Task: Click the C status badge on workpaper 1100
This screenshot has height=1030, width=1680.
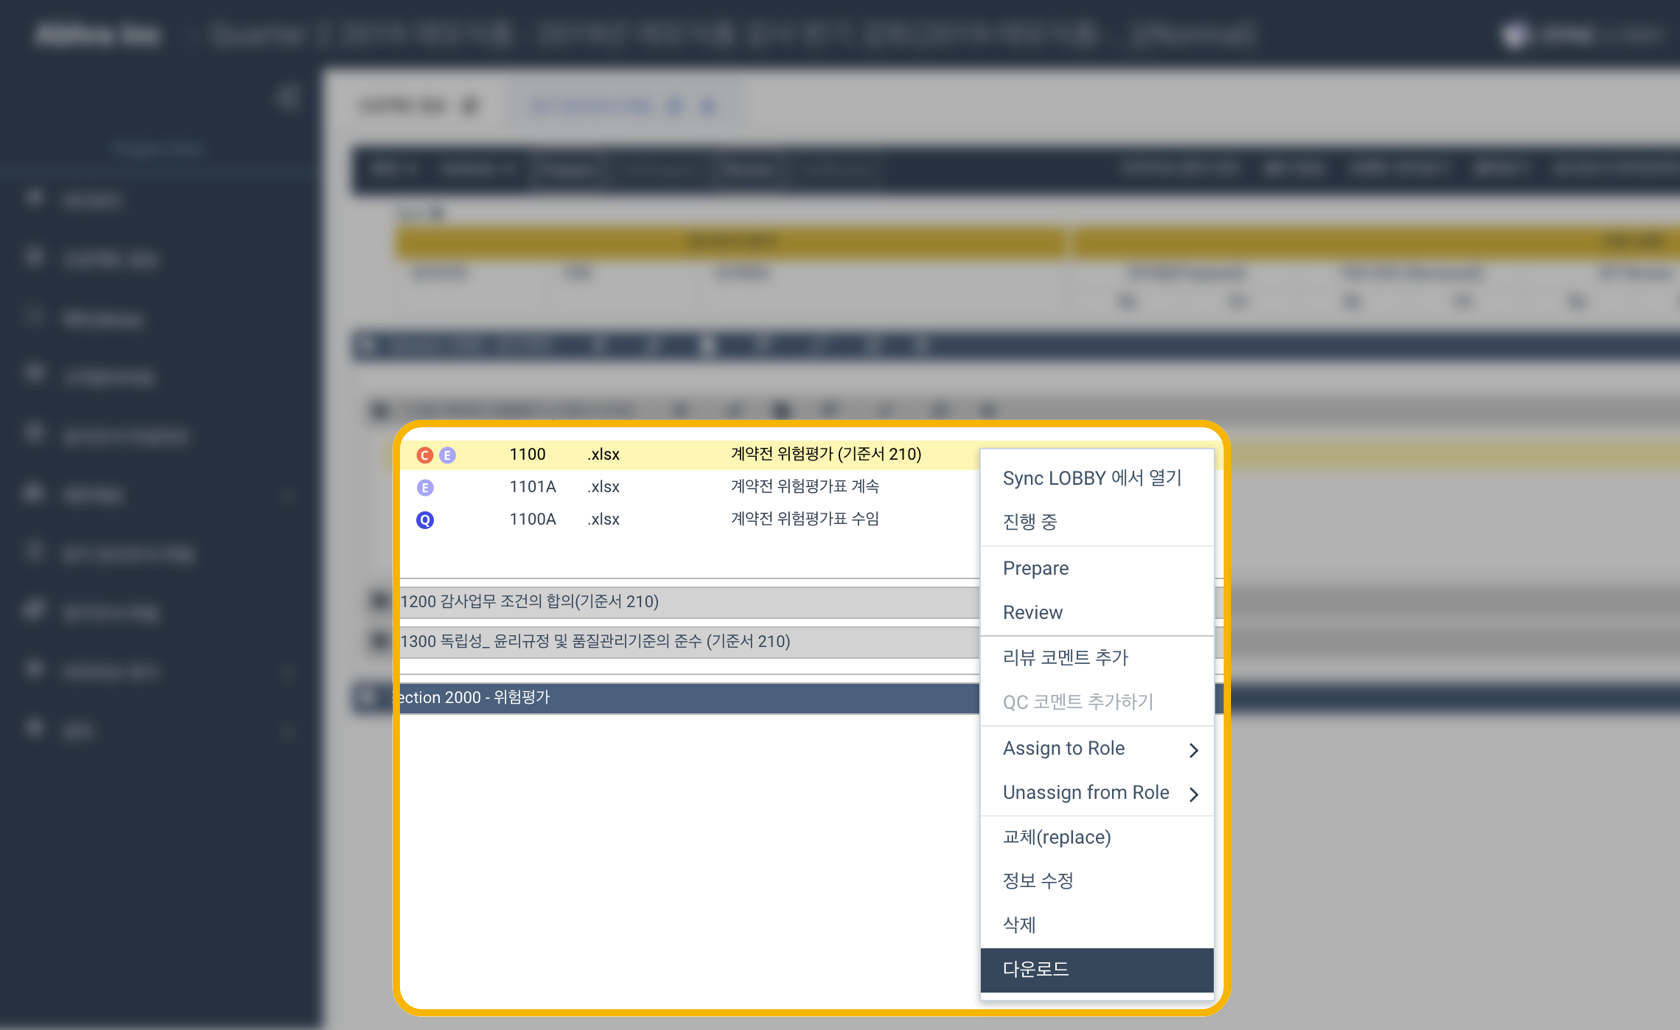Action: (x=425, y=454)
